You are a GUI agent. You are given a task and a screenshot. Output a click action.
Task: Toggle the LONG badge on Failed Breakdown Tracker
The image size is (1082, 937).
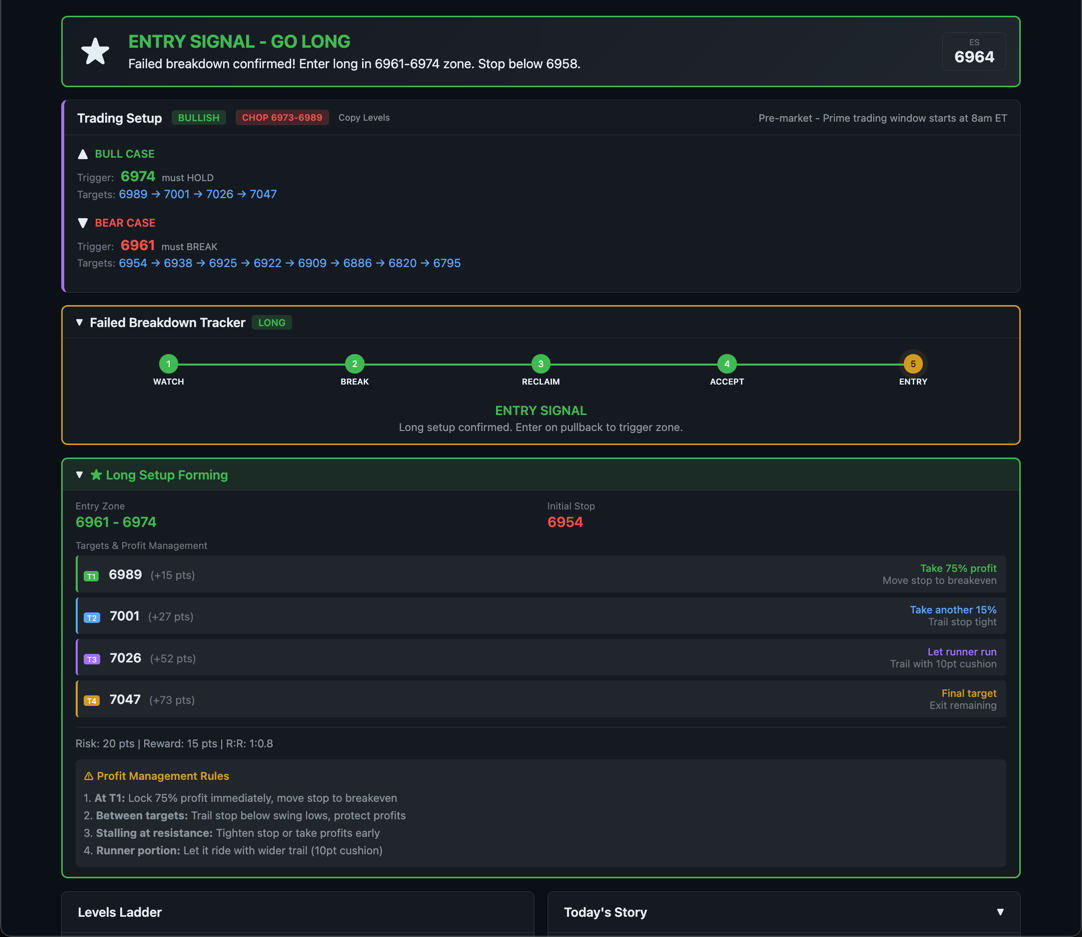pyautogui.click(x=271, y=322)
